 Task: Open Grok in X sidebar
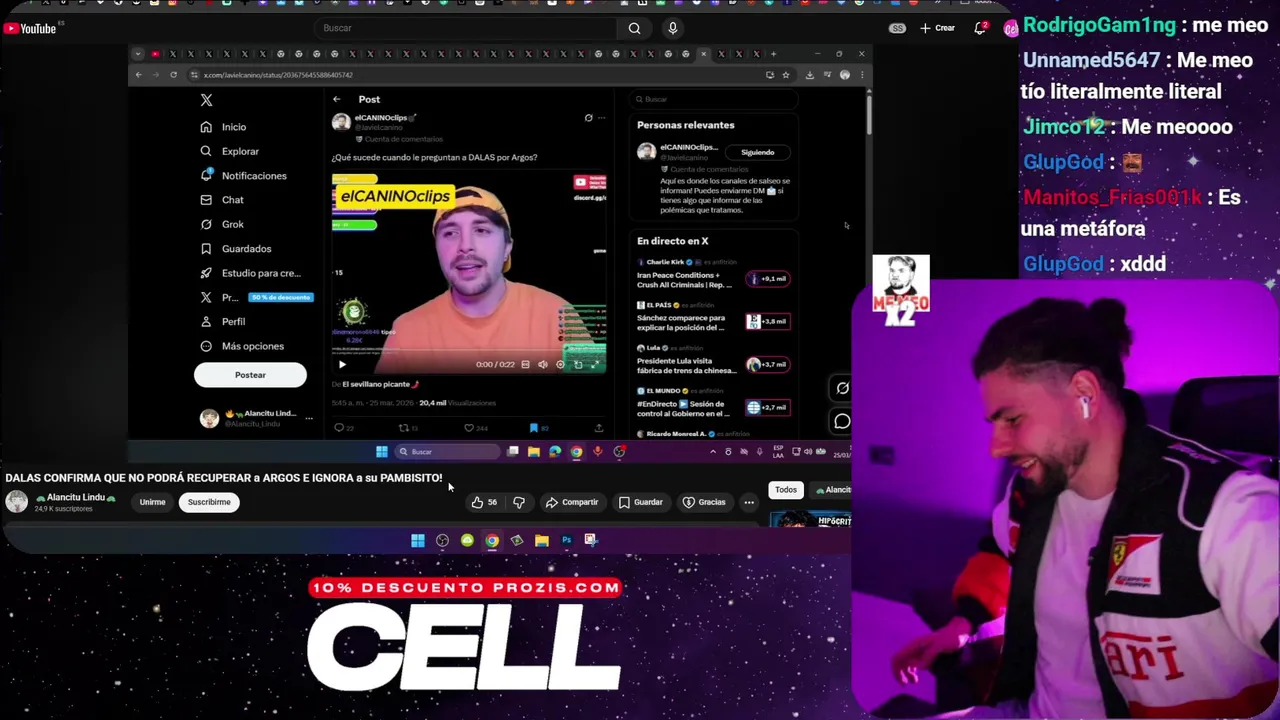pyautogui.click(x=221, y=224)
